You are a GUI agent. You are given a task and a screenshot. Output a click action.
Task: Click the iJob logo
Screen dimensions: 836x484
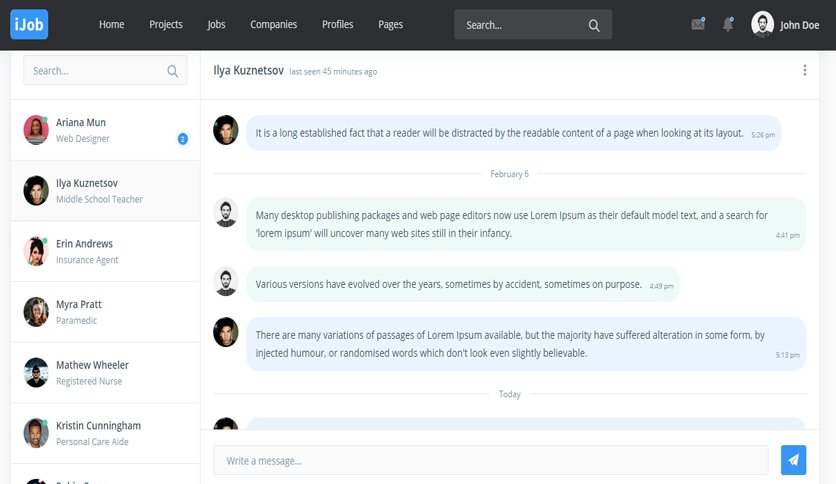(29, 25)
